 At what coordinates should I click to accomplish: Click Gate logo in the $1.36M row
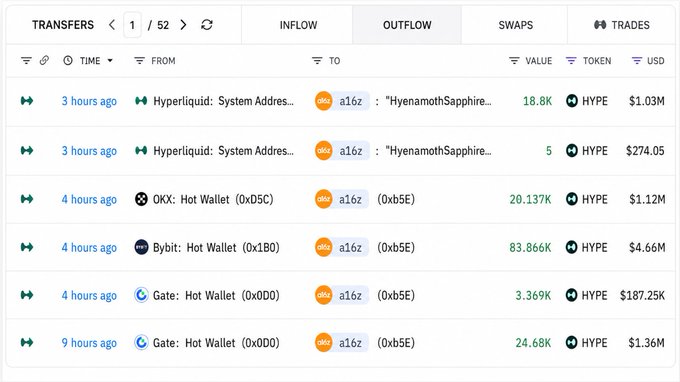[141, 343]
